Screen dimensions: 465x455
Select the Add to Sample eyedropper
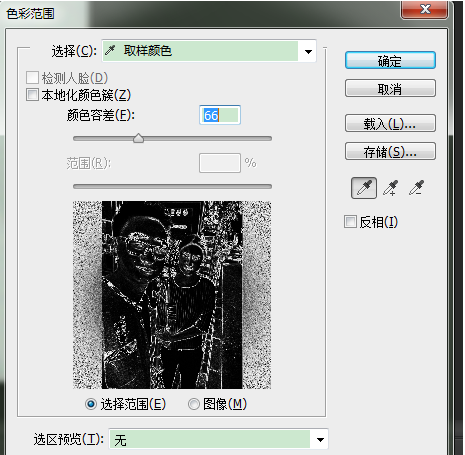(390, 188)
